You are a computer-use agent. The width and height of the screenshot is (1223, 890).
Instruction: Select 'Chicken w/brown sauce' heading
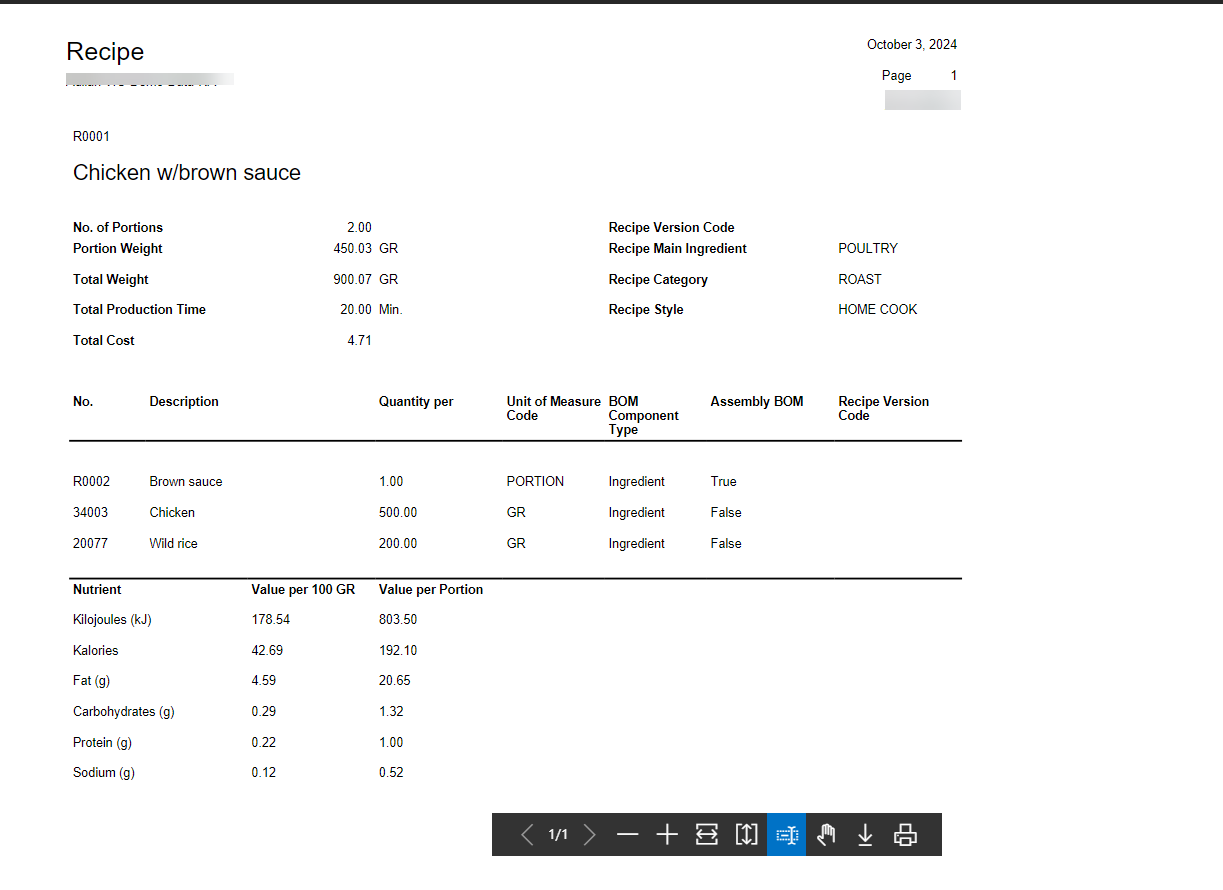tap(187, 172)
